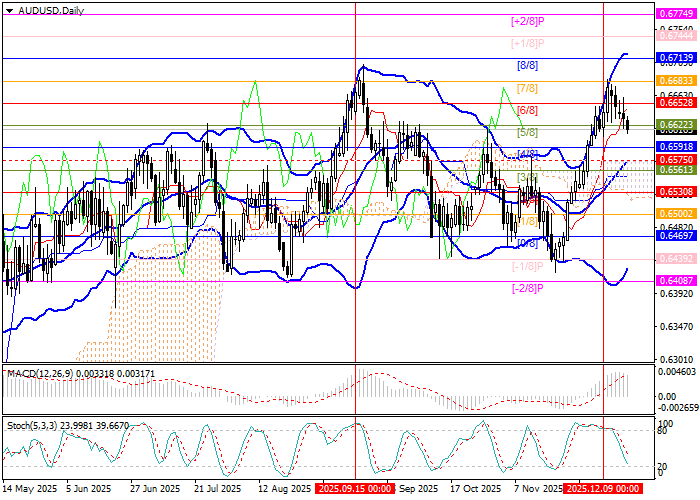Click the [6/8] Murrey level label

[x=527, y=110]
